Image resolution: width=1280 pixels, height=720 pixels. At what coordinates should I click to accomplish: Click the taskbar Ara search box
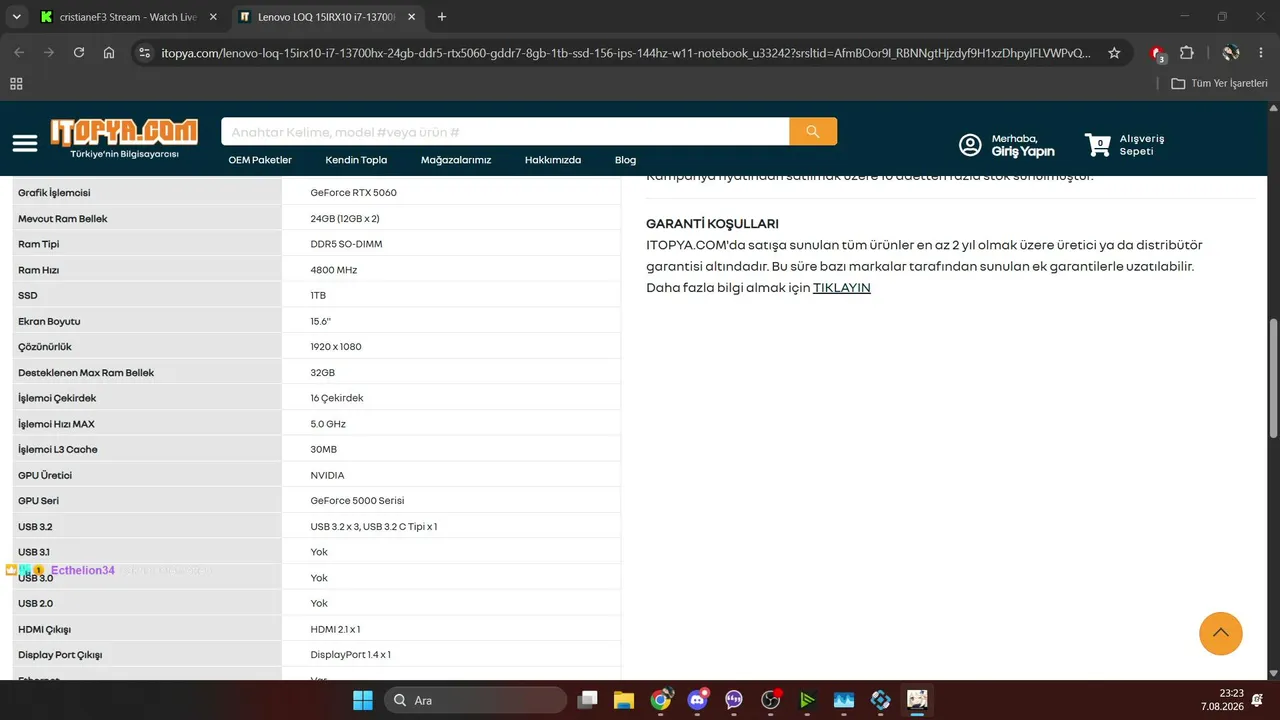pyautogui.click(x=475, y=700)
